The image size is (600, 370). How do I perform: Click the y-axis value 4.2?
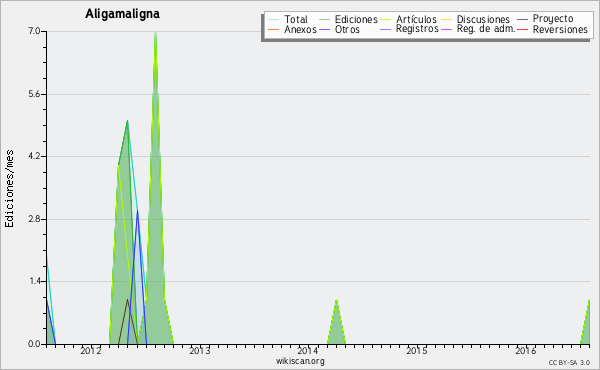[x=34, y=156]
